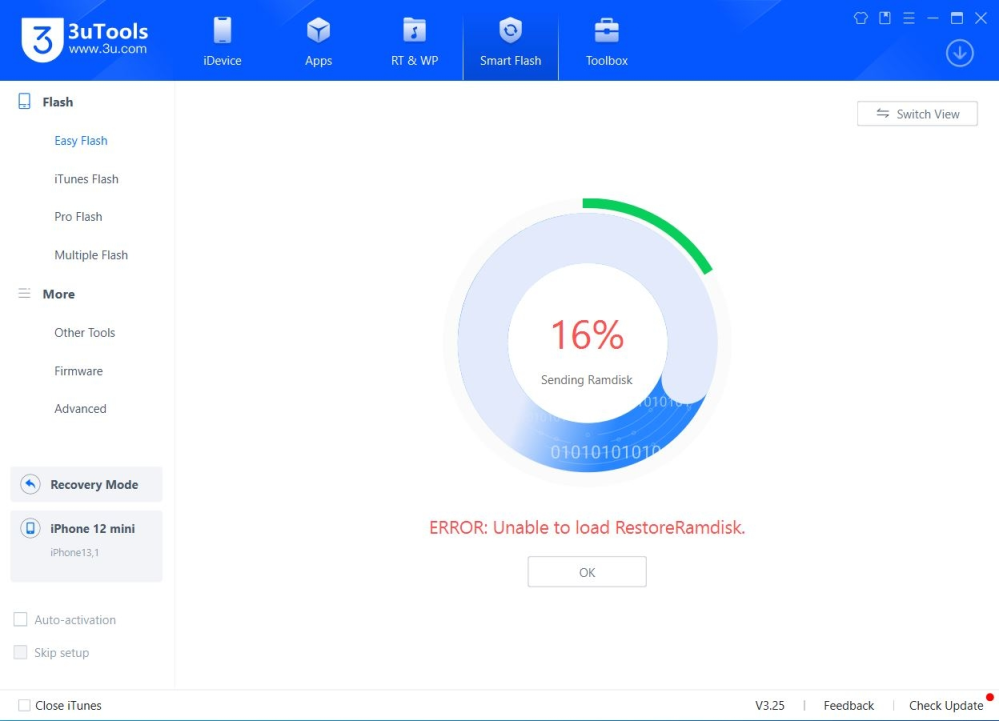Open Easy Flash

click(x=81, y=141)
